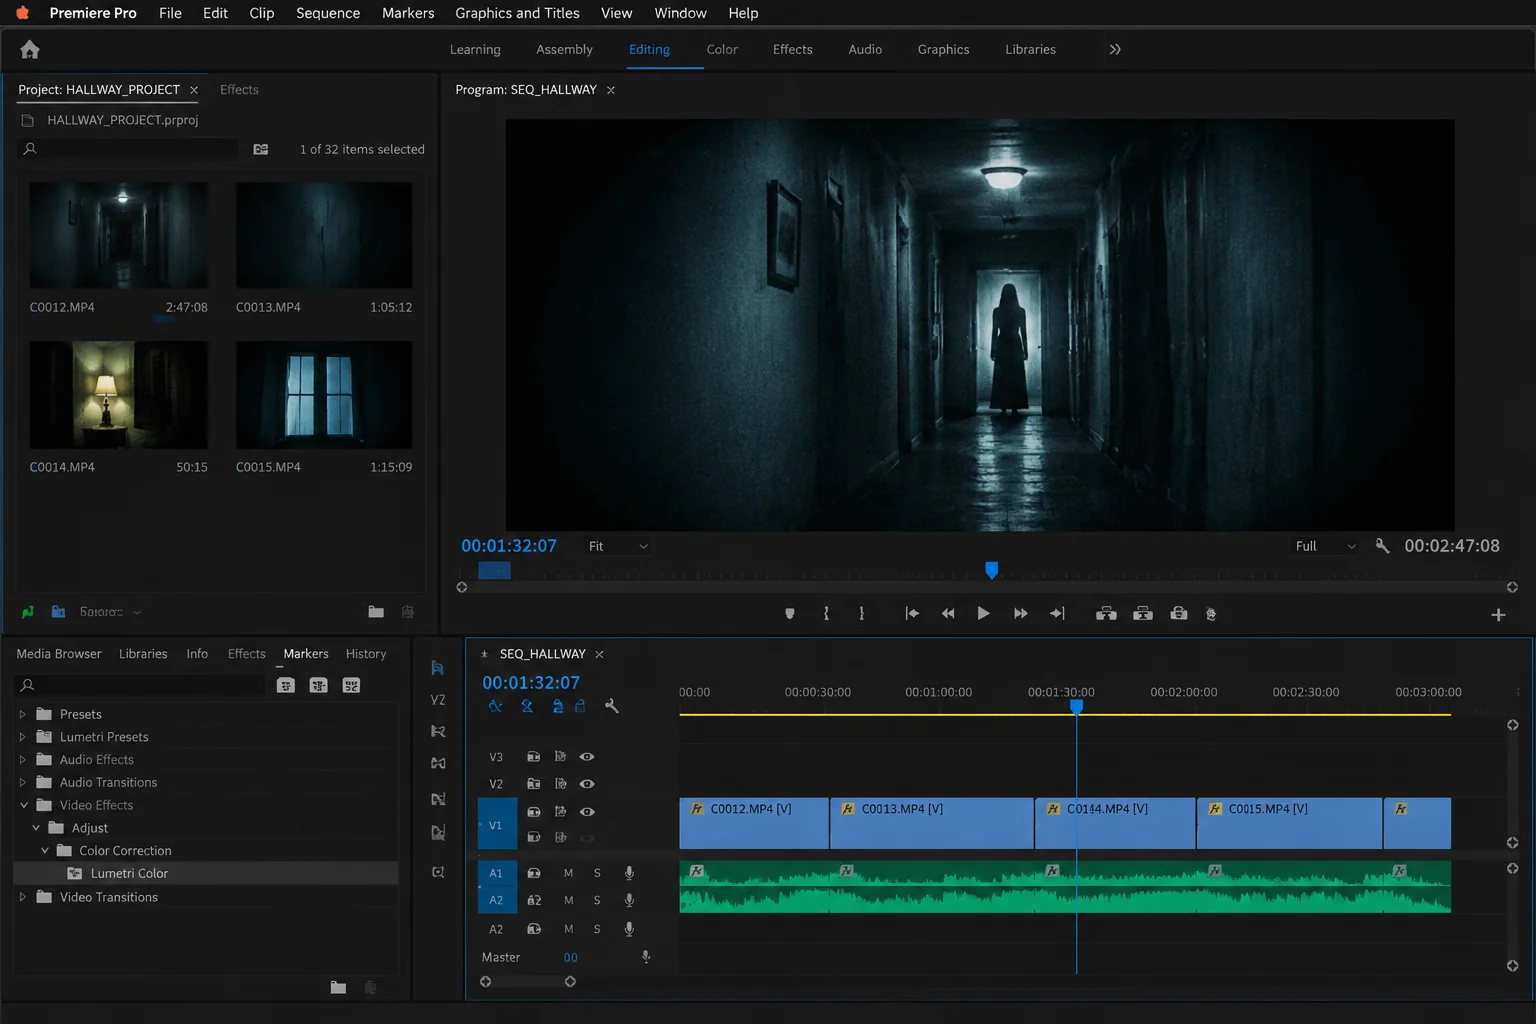
Task: Open the Graphics and Titles menu
Action: point(517,13)
